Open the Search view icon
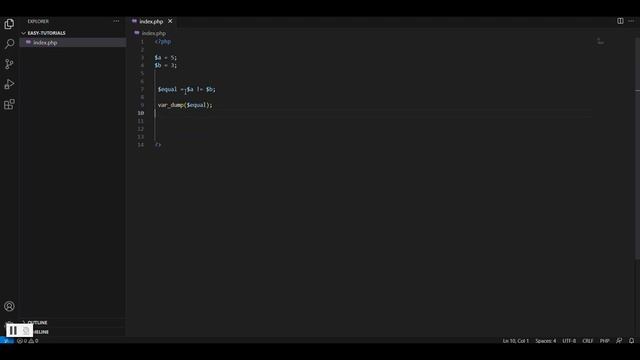 coord(9,44)
